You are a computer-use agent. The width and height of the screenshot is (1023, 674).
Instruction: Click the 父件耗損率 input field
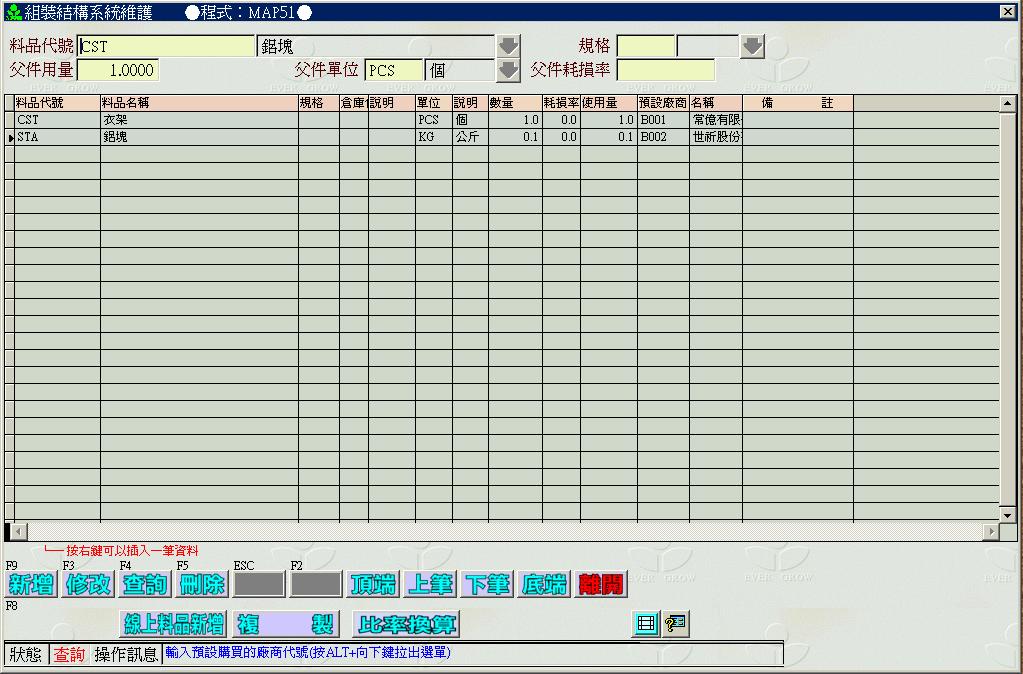pos(666,70)
